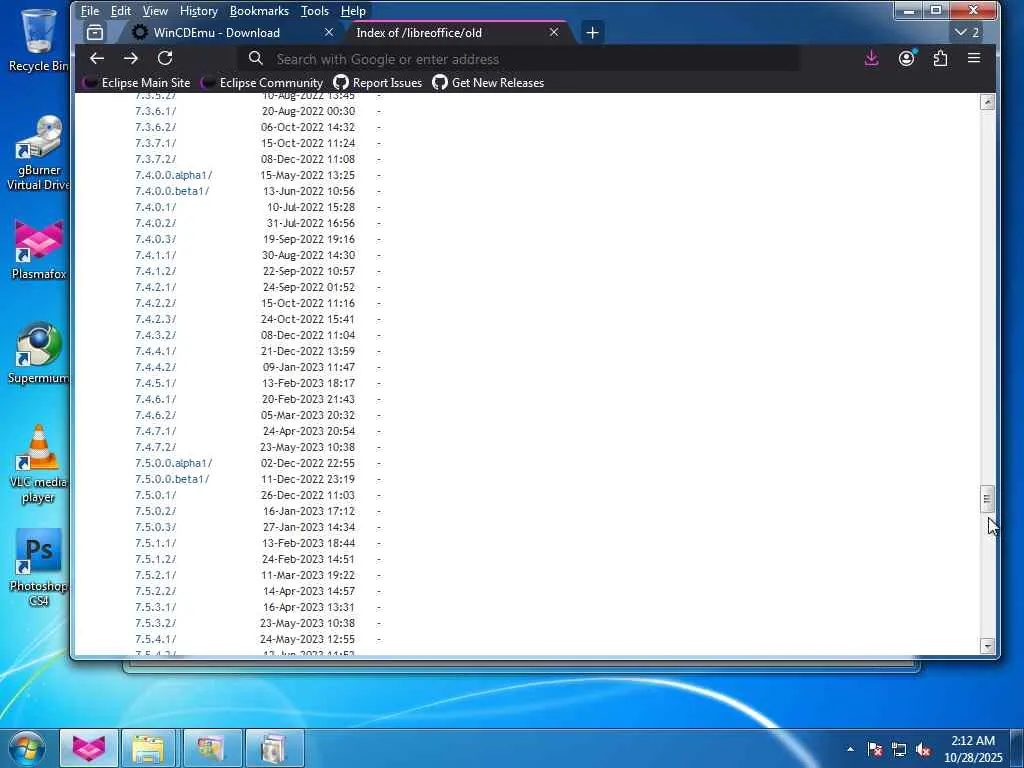Open the 7.5.3.1/ directory link

(155, 607)
